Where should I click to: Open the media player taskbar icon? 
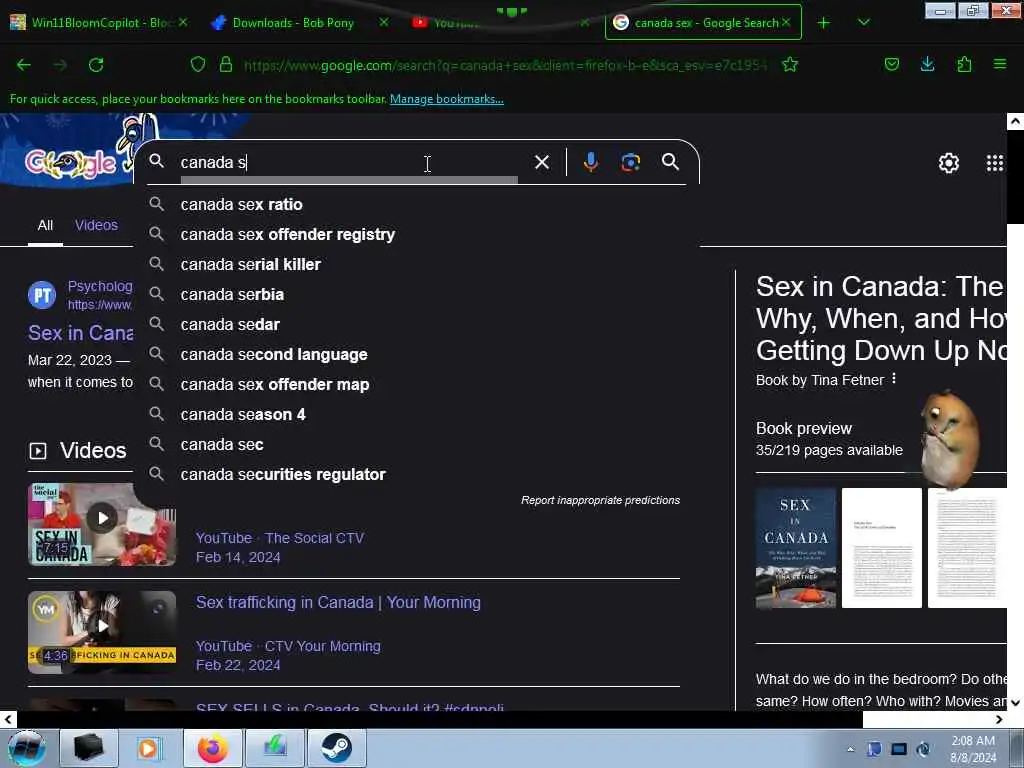click(x=148, y=748)
